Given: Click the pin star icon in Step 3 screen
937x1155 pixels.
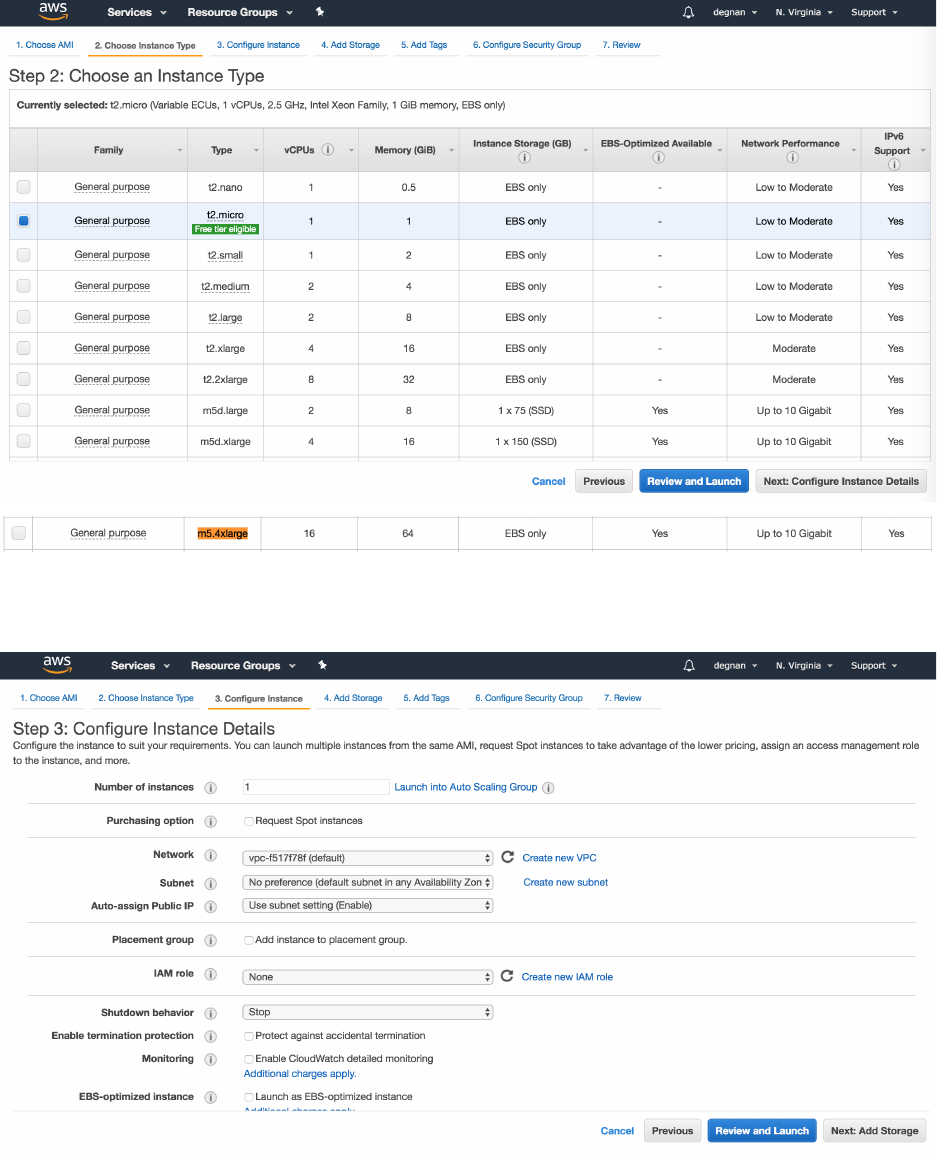Looking at the screenshot, I should coord(323,664).
